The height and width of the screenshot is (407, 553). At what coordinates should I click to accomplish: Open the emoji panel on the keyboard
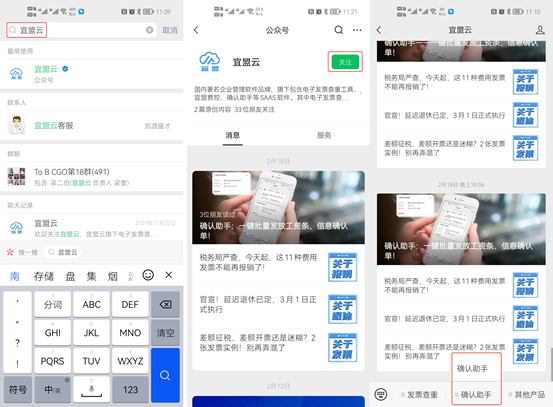point(148,275)
